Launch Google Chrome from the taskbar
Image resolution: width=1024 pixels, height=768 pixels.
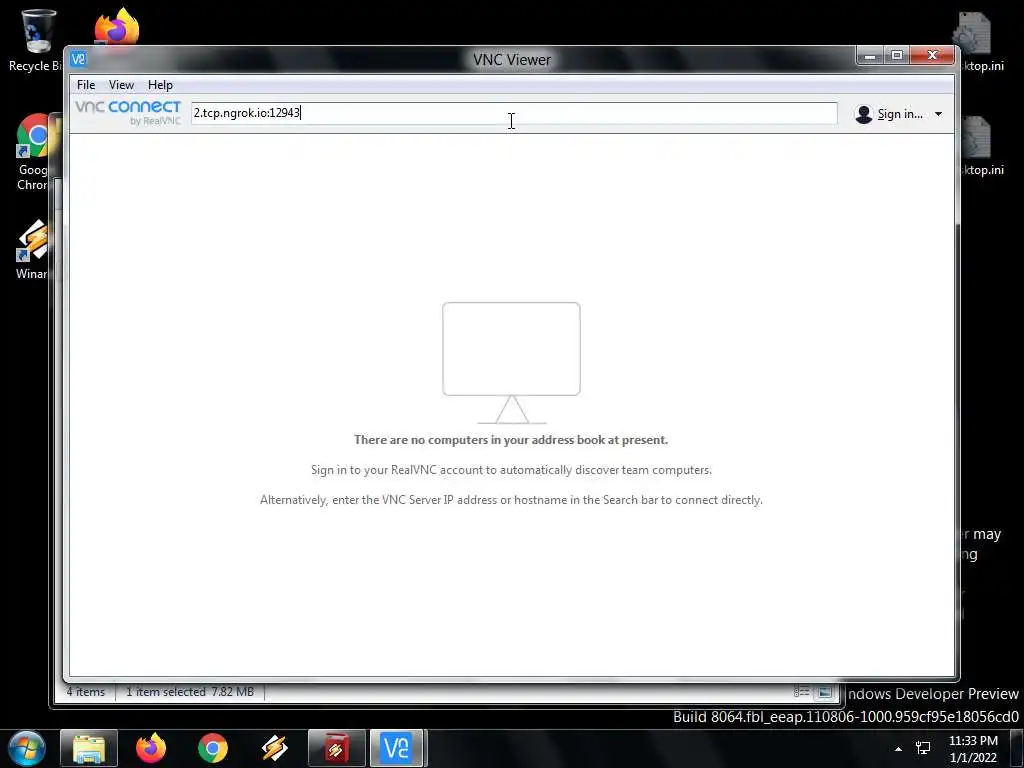213,748
